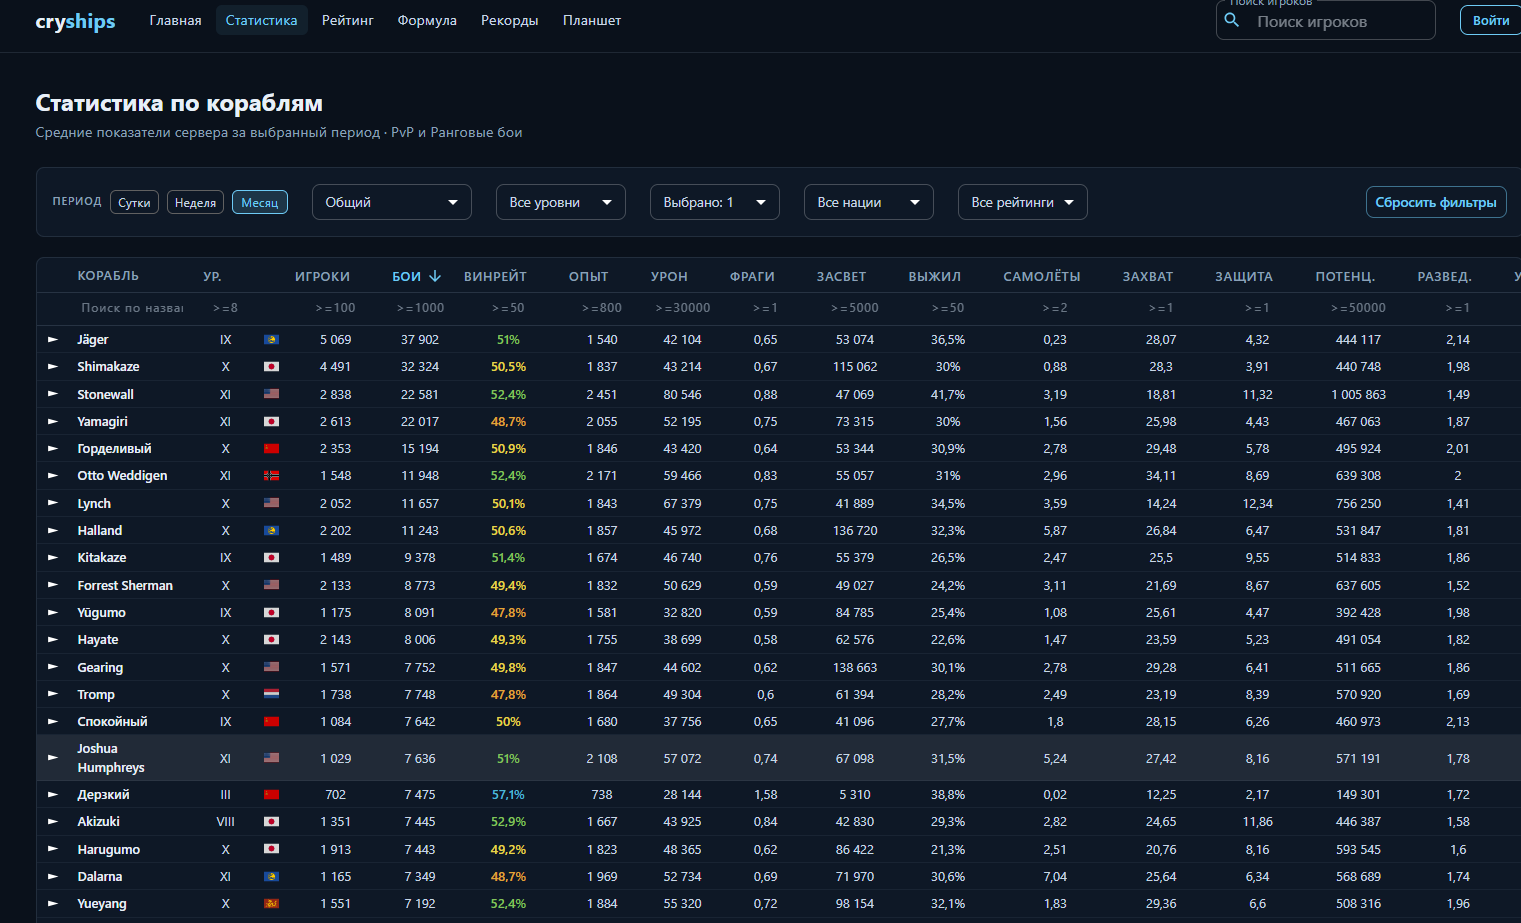Click the China flag in Дерзкий row
The width and height of the screenshot is (1521, 923).
pos(271,795)
